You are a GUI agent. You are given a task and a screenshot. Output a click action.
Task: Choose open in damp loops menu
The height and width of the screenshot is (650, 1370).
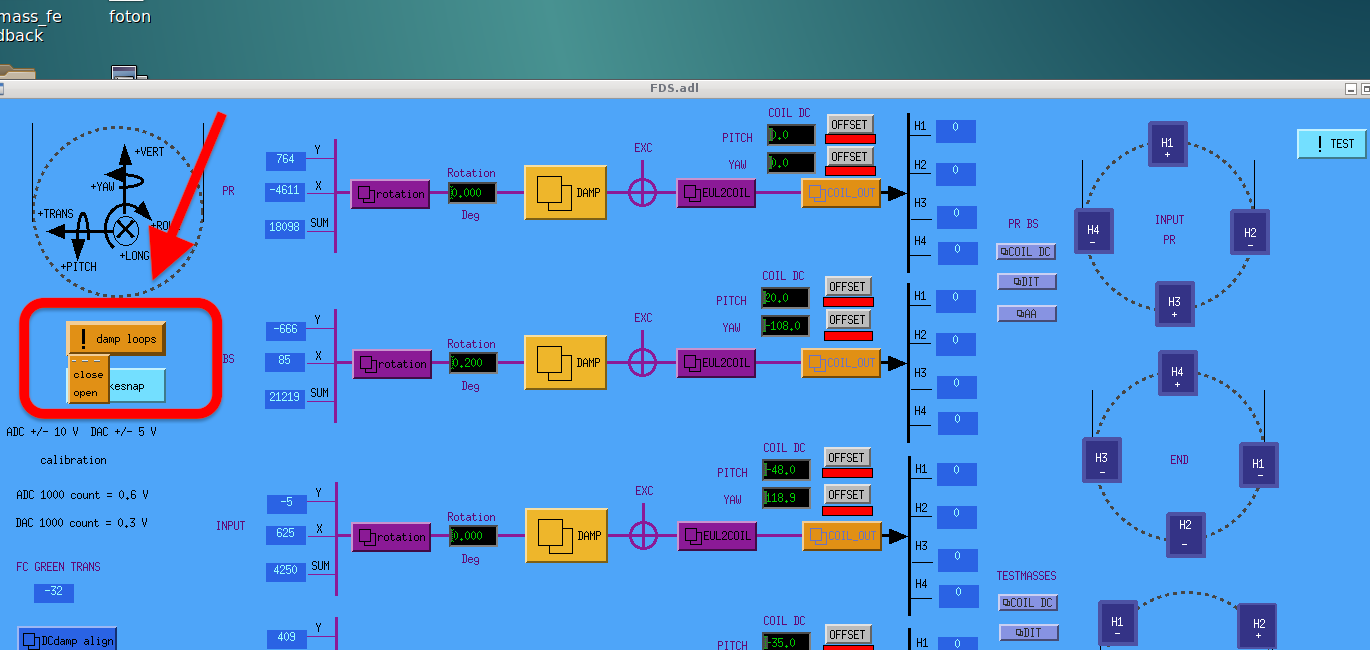[86, 392]
